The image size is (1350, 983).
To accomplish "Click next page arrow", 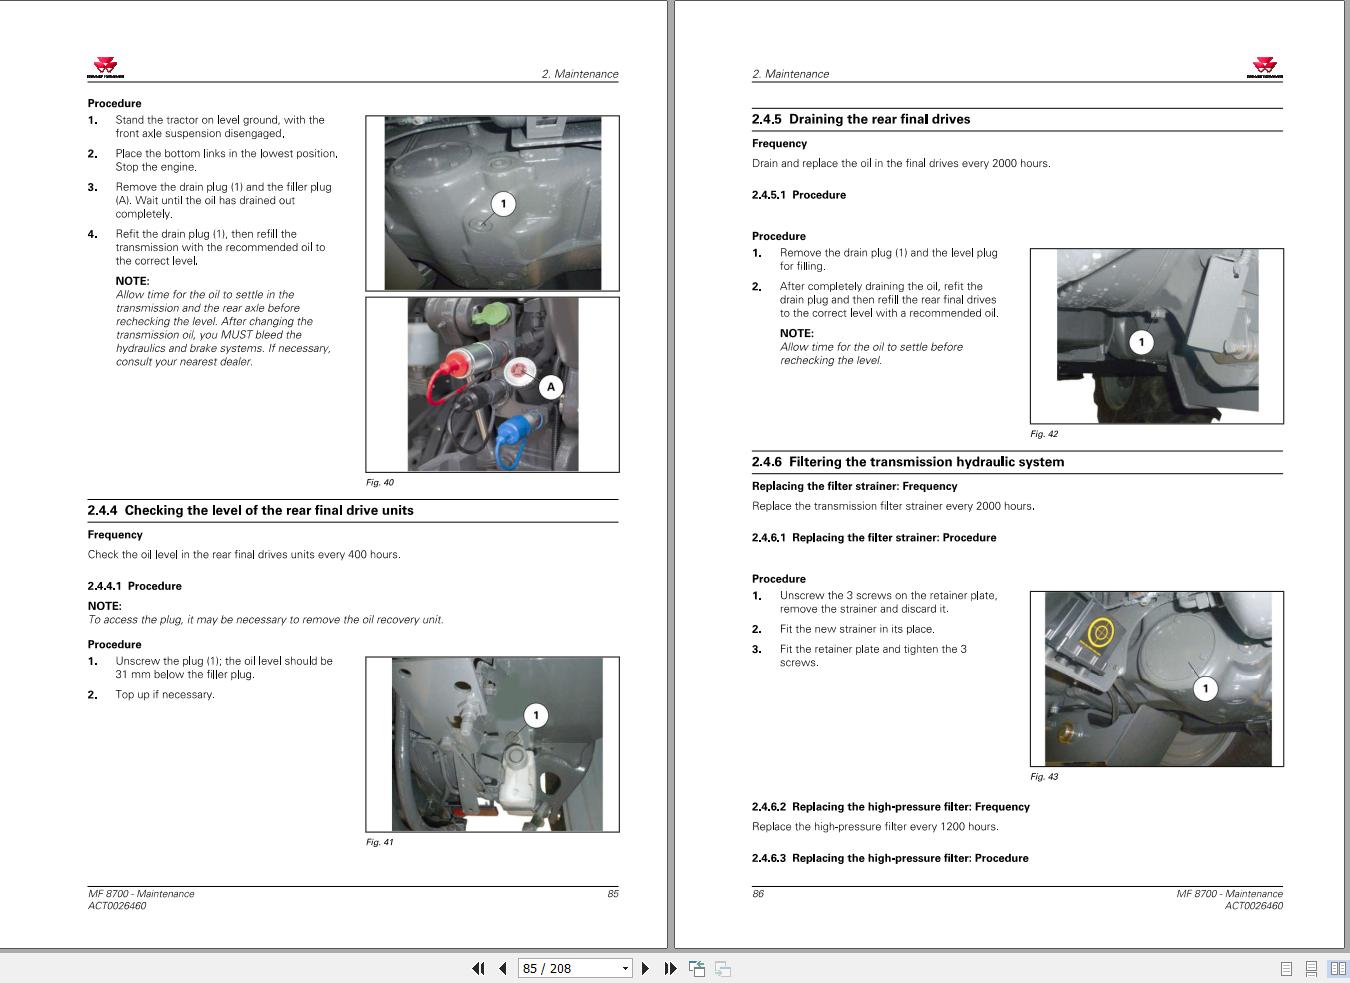I will click(645, 968).
